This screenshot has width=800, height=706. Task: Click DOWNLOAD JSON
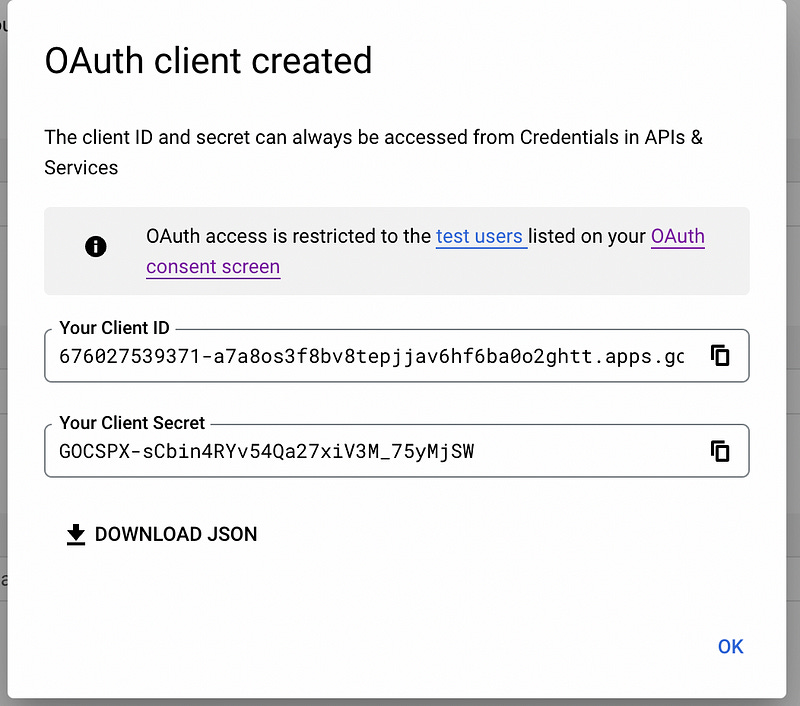175,534
